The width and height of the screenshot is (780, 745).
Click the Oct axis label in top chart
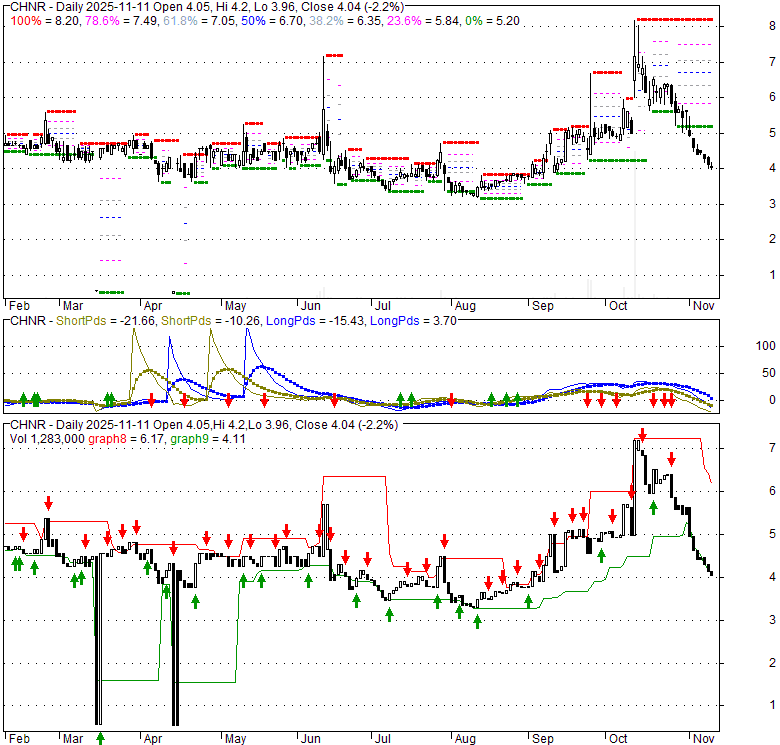point(618,306)
